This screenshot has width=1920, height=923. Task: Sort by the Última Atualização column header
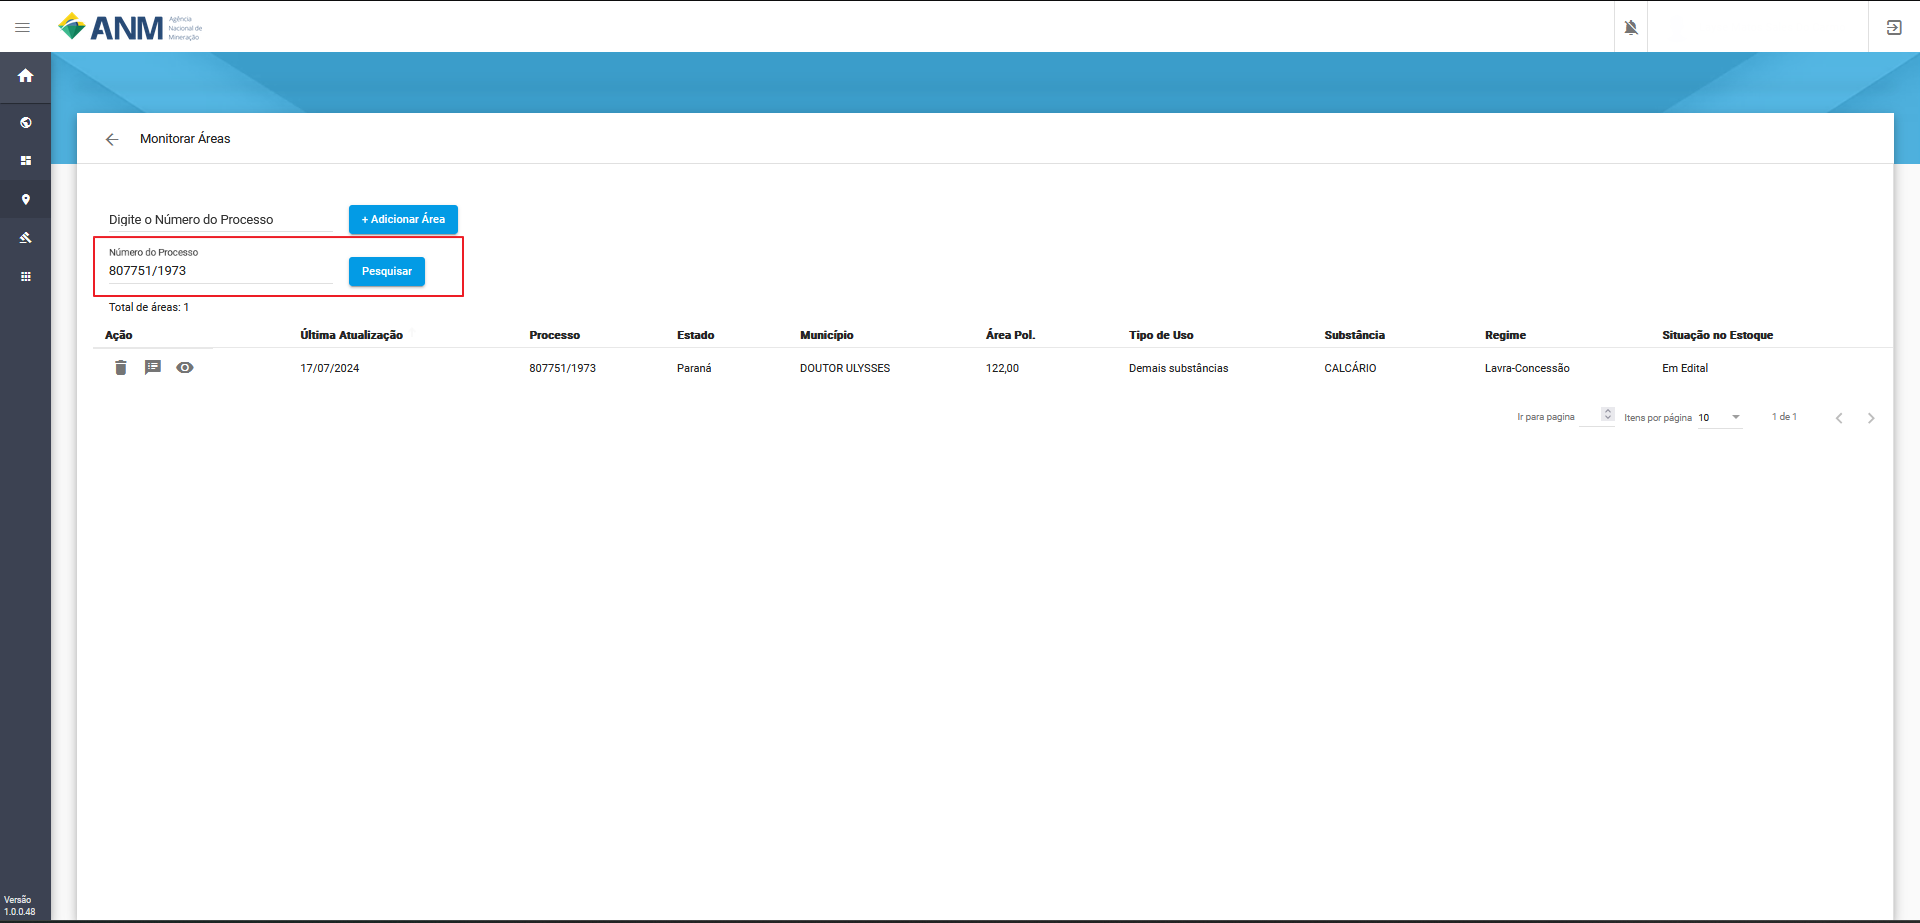pos(352,335)
